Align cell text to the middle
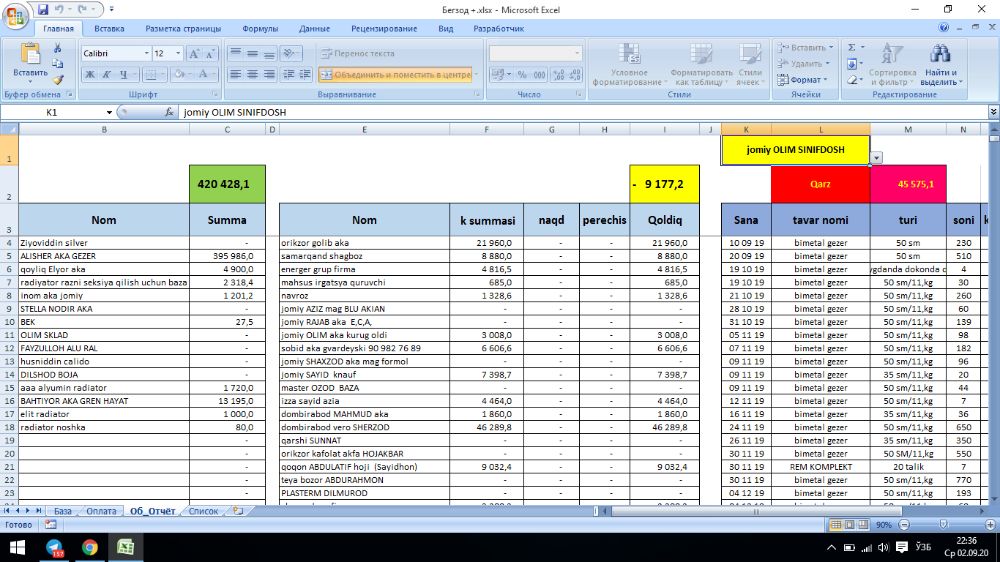 [253, 54]
